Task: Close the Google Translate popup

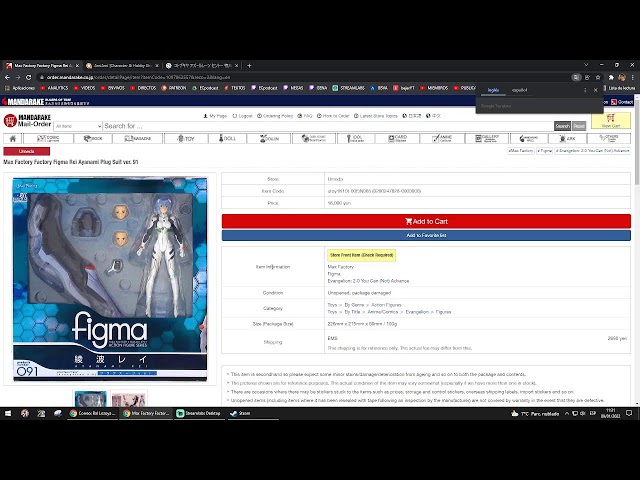Action: click(596, 90)
